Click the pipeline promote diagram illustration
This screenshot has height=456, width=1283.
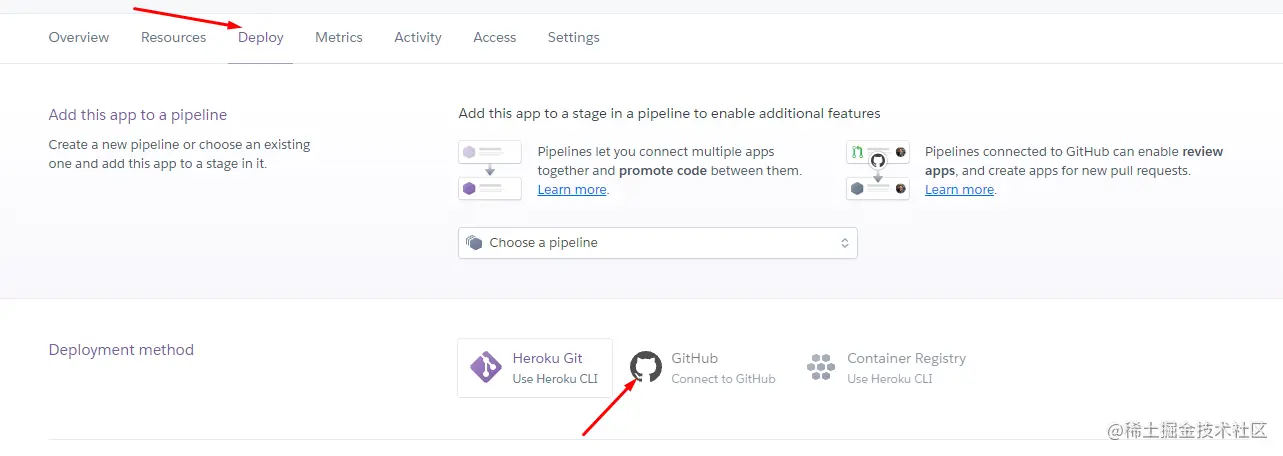[490, 170]
